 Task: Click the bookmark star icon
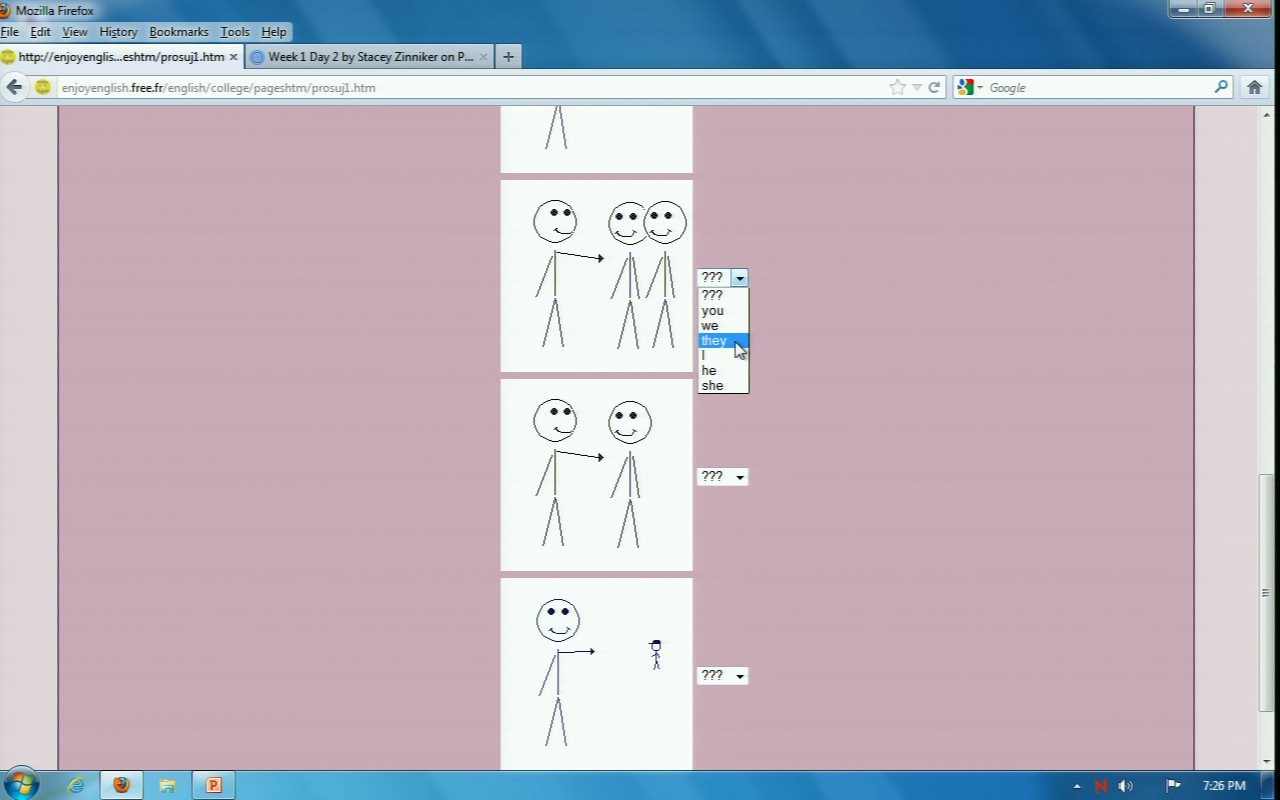(x=897, y=87)
